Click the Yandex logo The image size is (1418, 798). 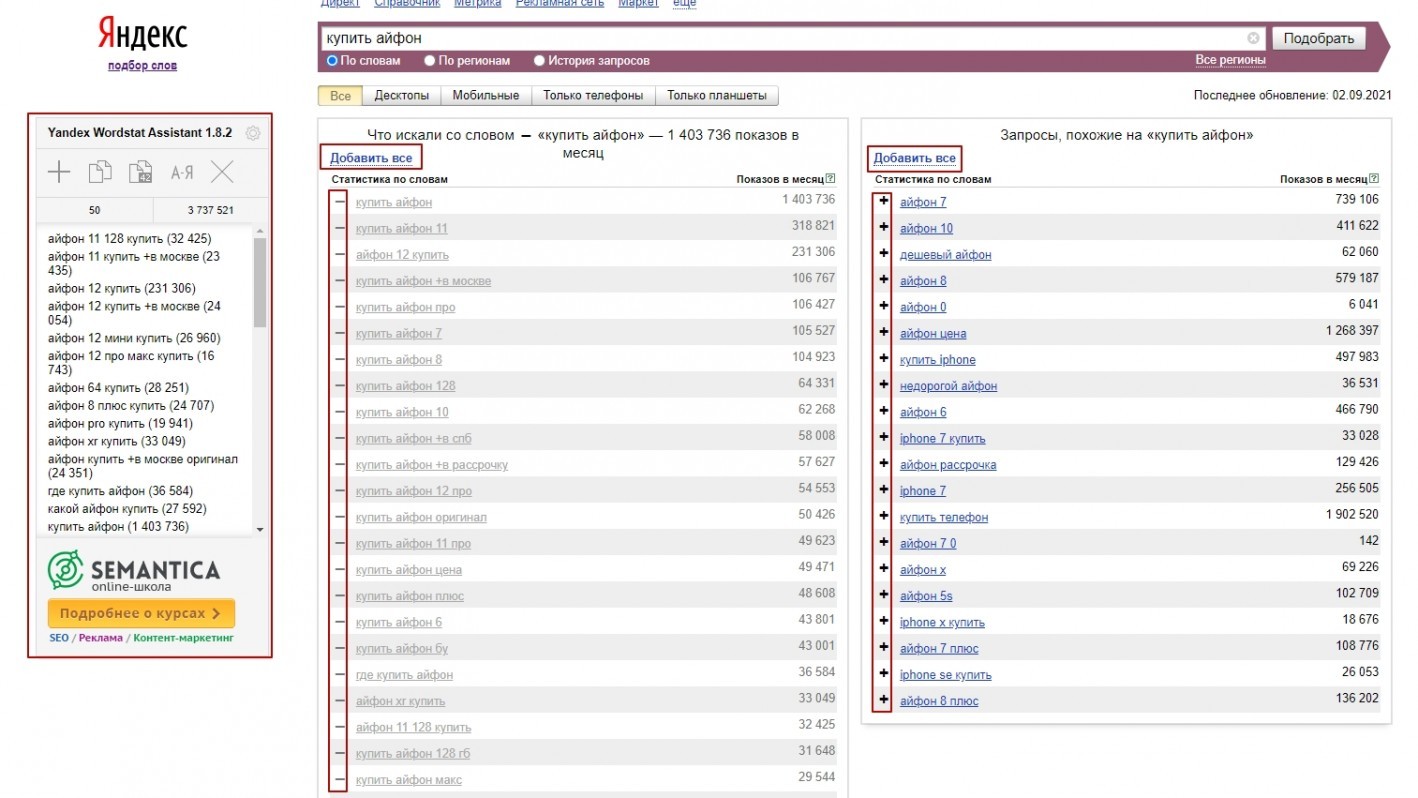[142, 35]
